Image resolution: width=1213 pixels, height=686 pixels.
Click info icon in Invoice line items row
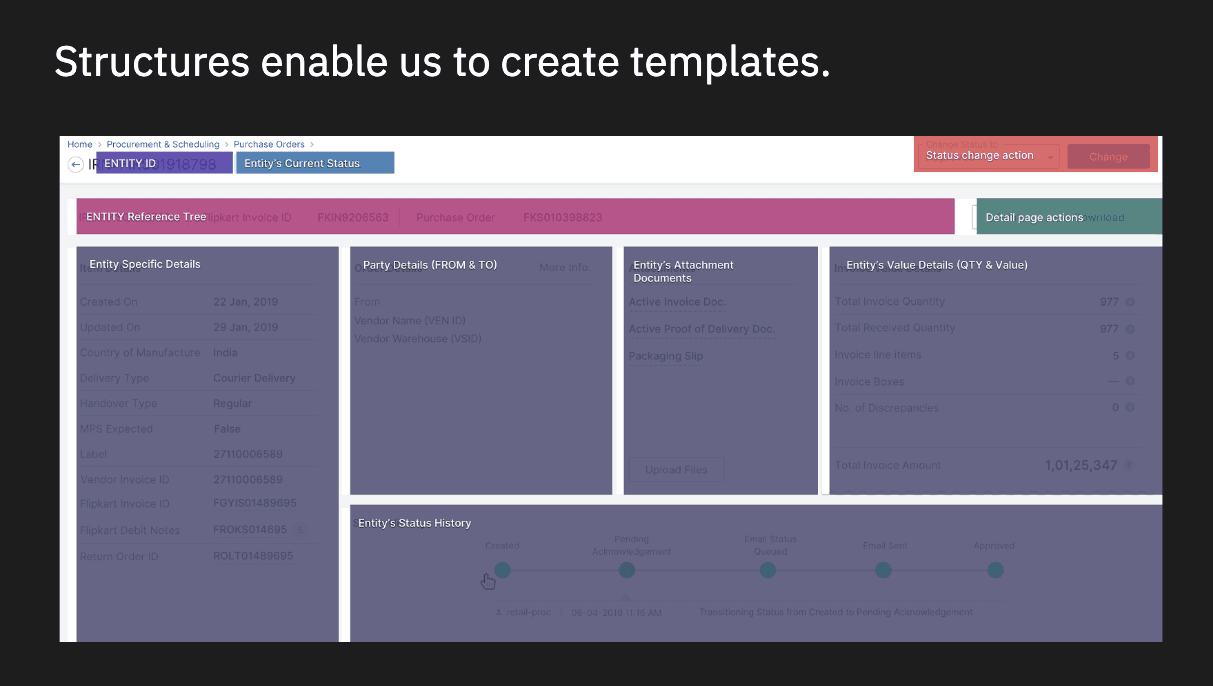coord(1130,355)
